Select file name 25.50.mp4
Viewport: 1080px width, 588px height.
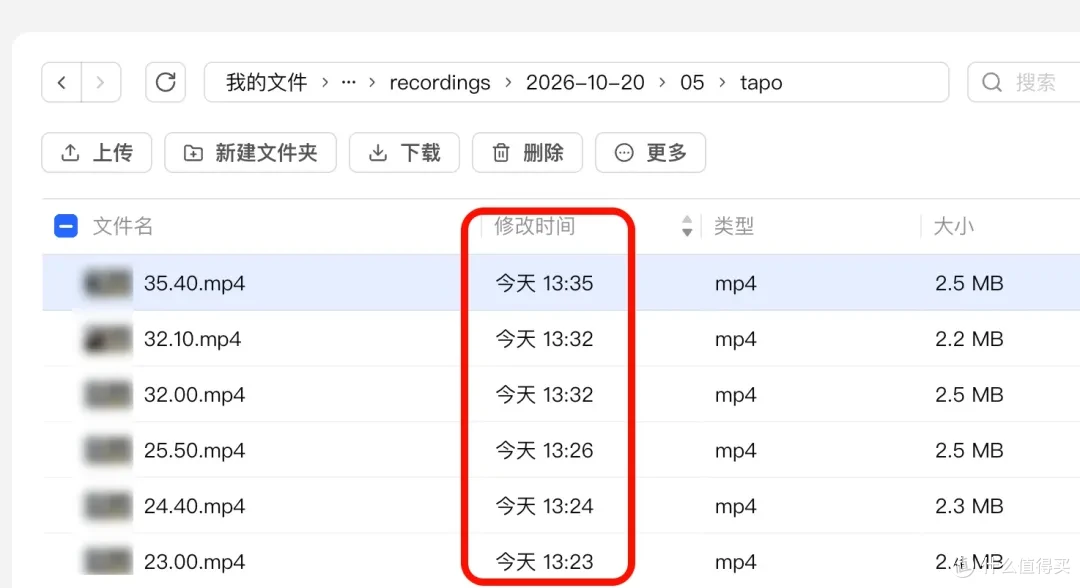[194, 451]
